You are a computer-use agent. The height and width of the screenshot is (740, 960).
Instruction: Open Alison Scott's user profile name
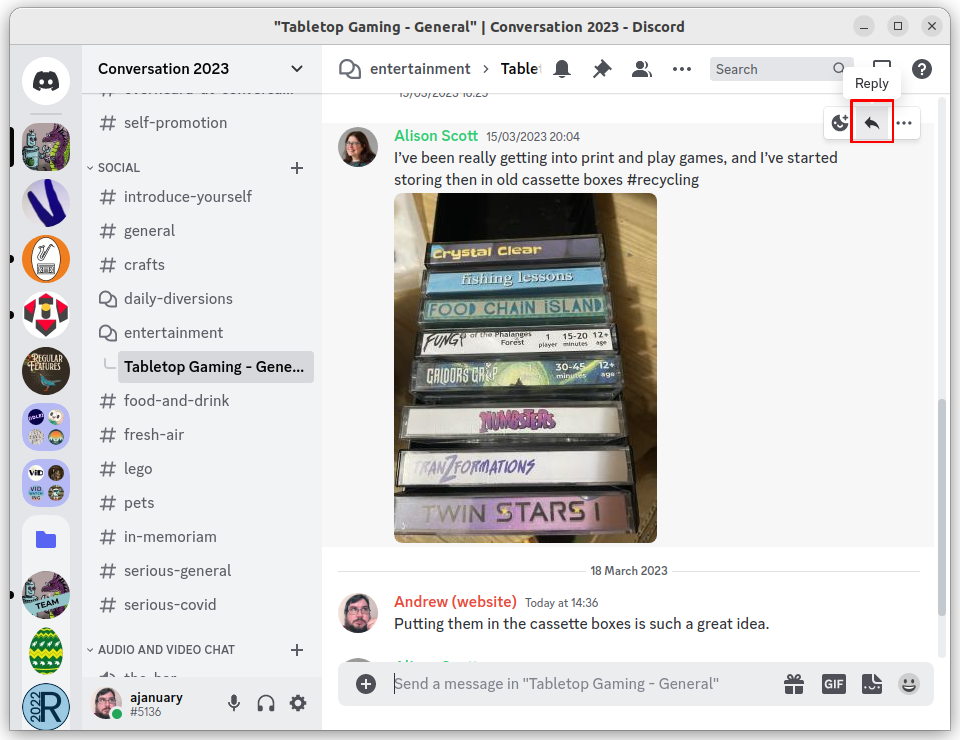pos(436,135)
